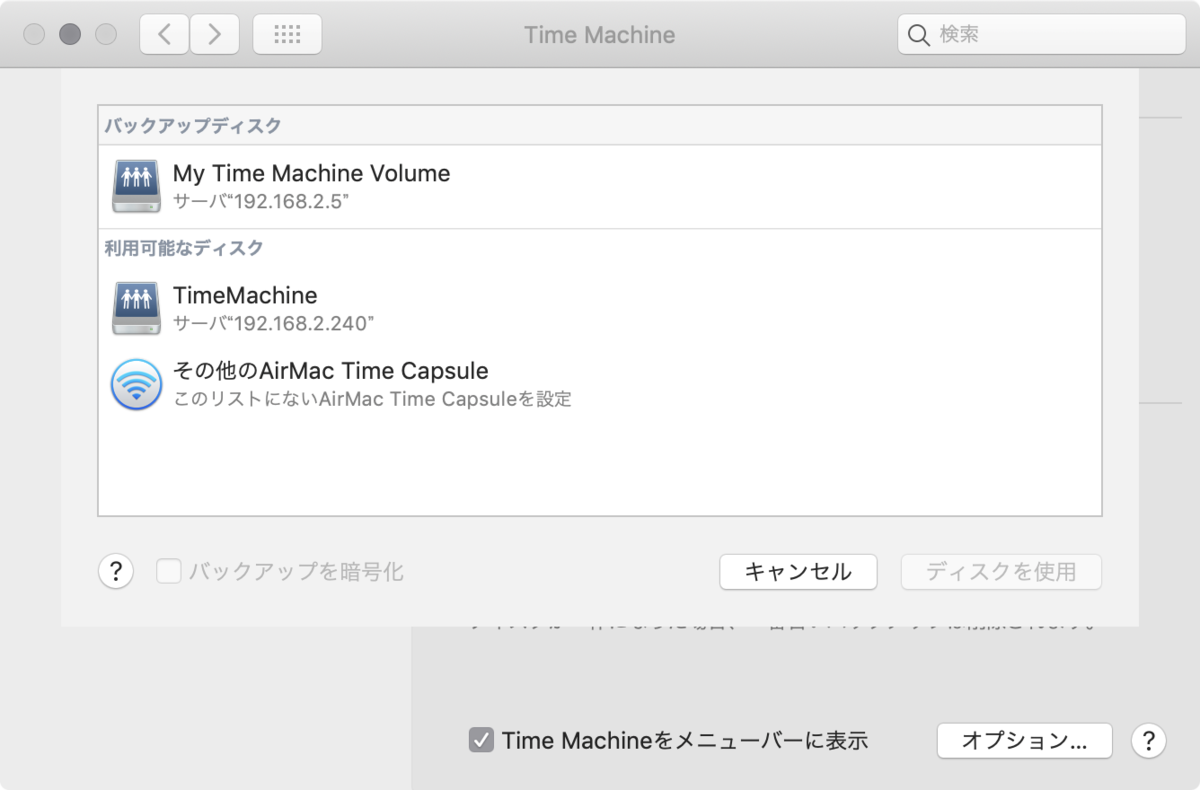
Task: Enable the バックアップを暗号化 checkbox
Action: point(169,572)
